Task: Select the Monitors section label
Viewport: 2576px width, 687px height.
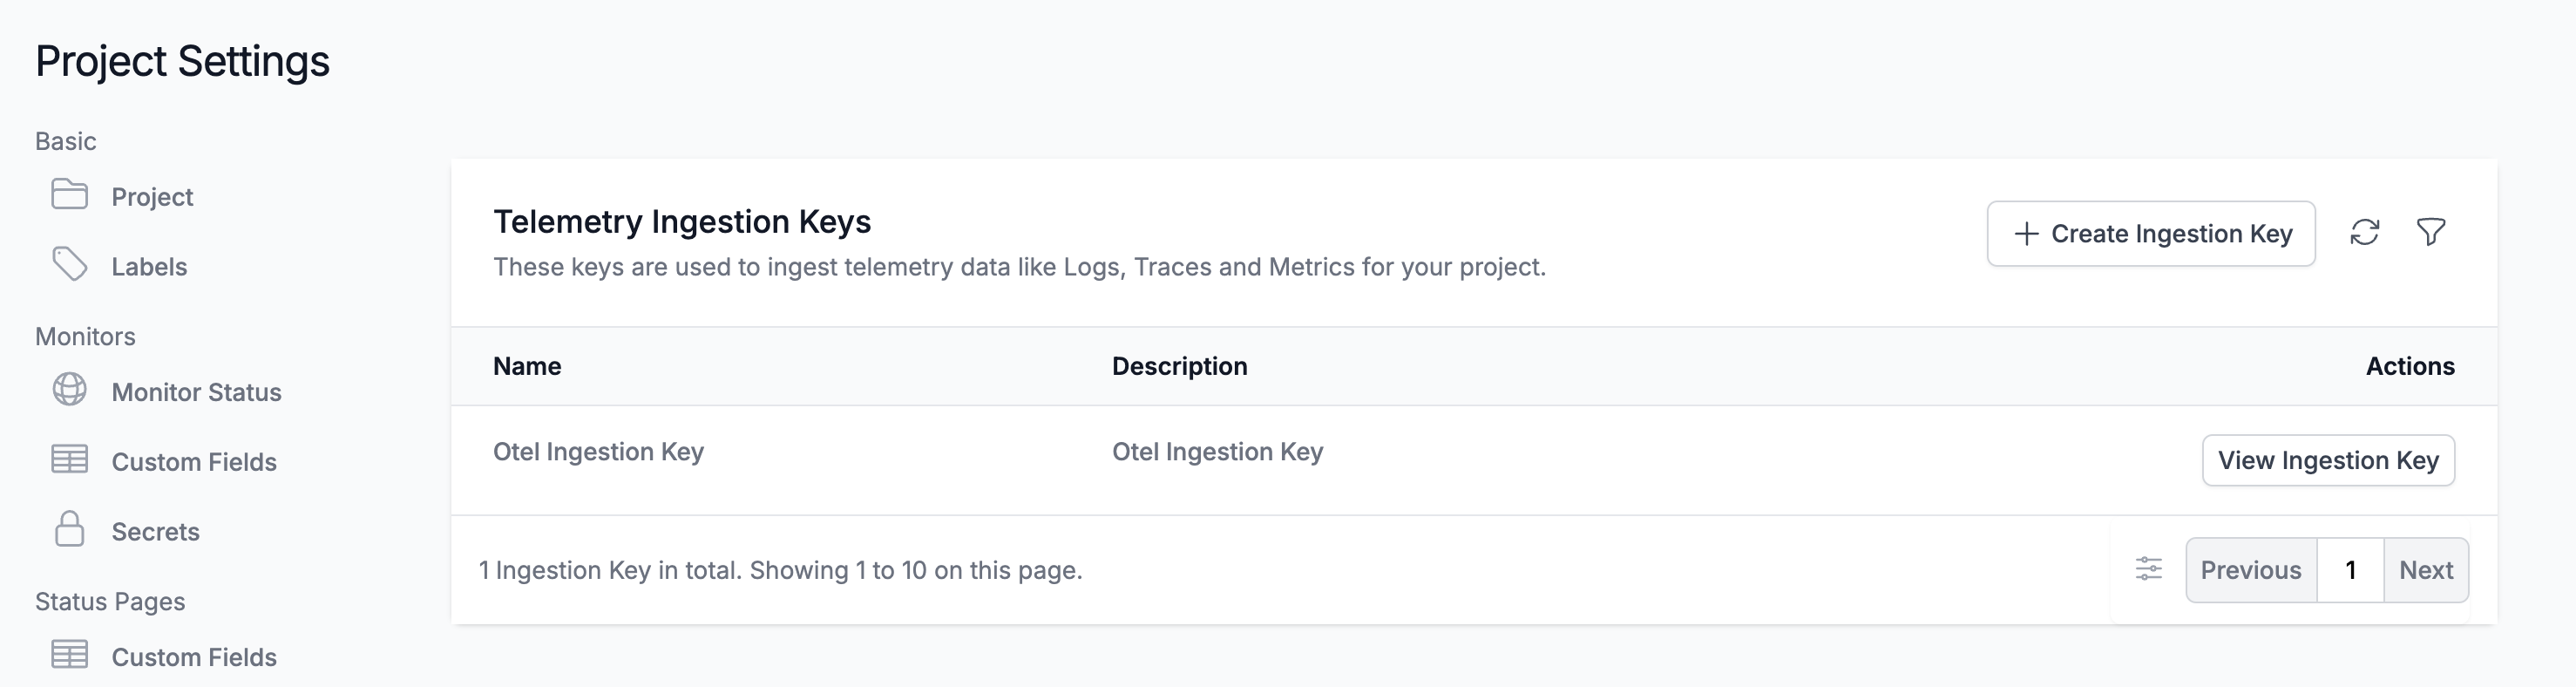Action: [x=85, y=336]
